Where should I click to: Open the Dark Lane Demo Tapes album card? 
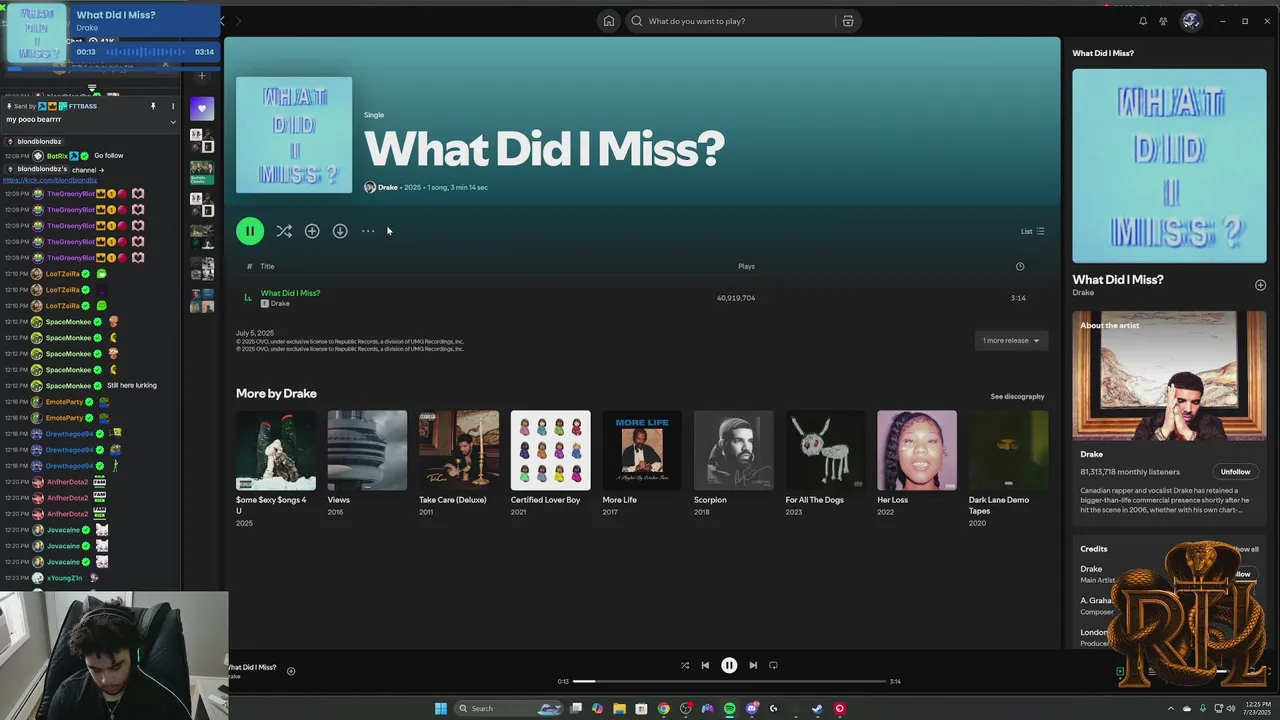coord(1008,469)
